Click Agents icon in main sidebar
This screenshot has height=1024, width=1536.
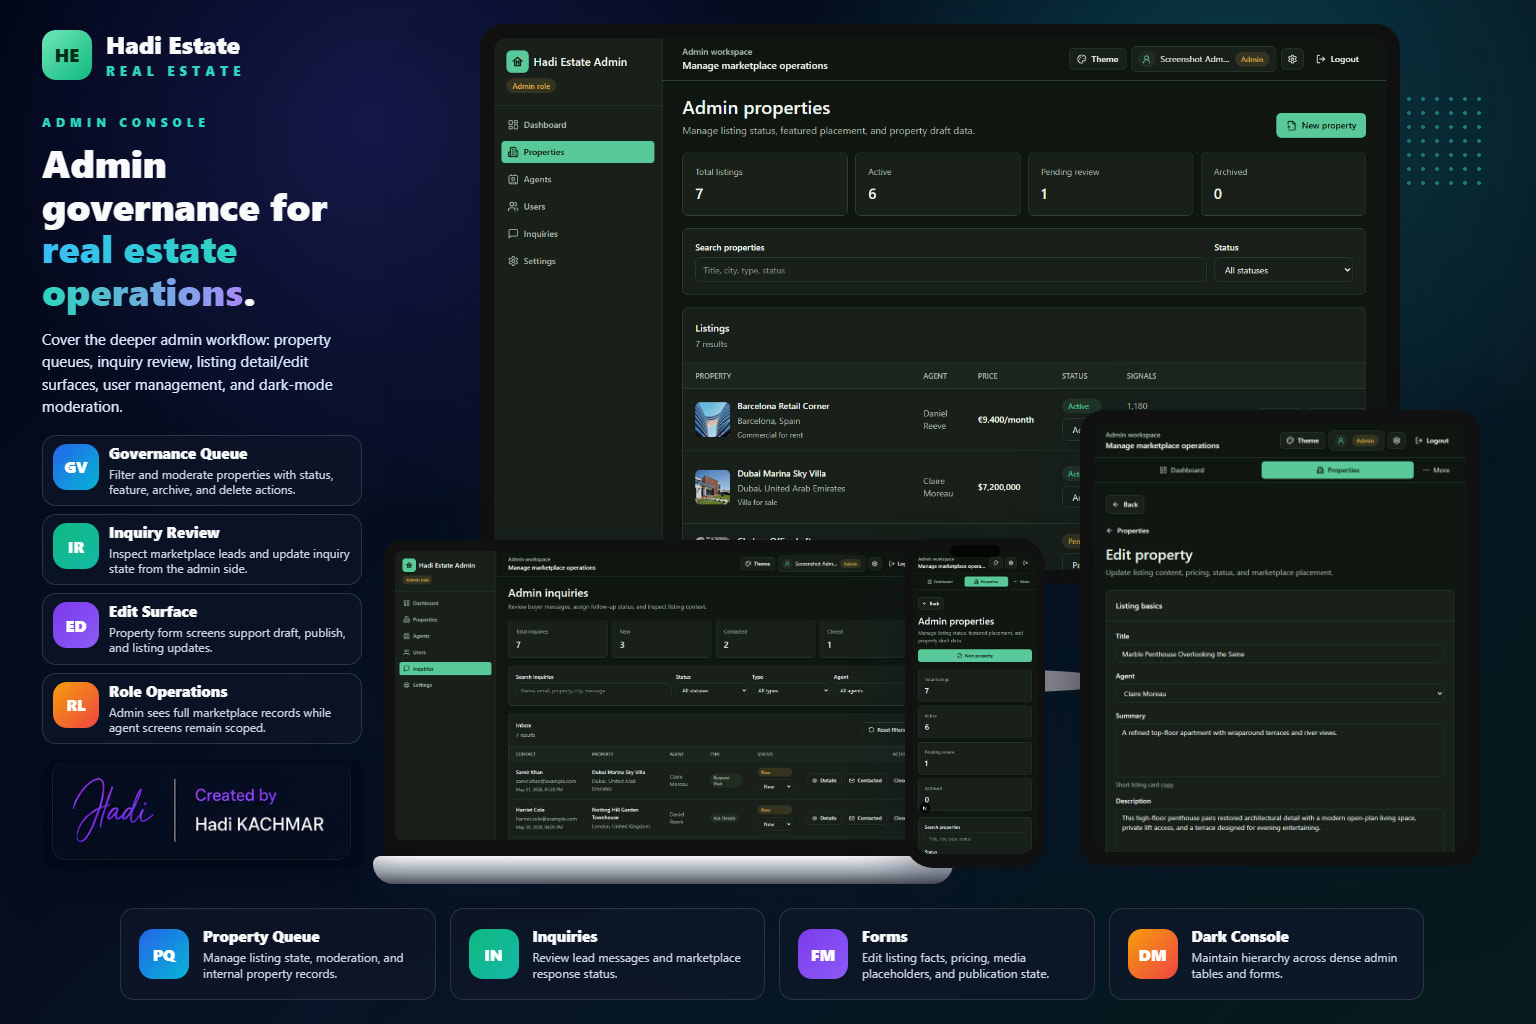[513, 179]
